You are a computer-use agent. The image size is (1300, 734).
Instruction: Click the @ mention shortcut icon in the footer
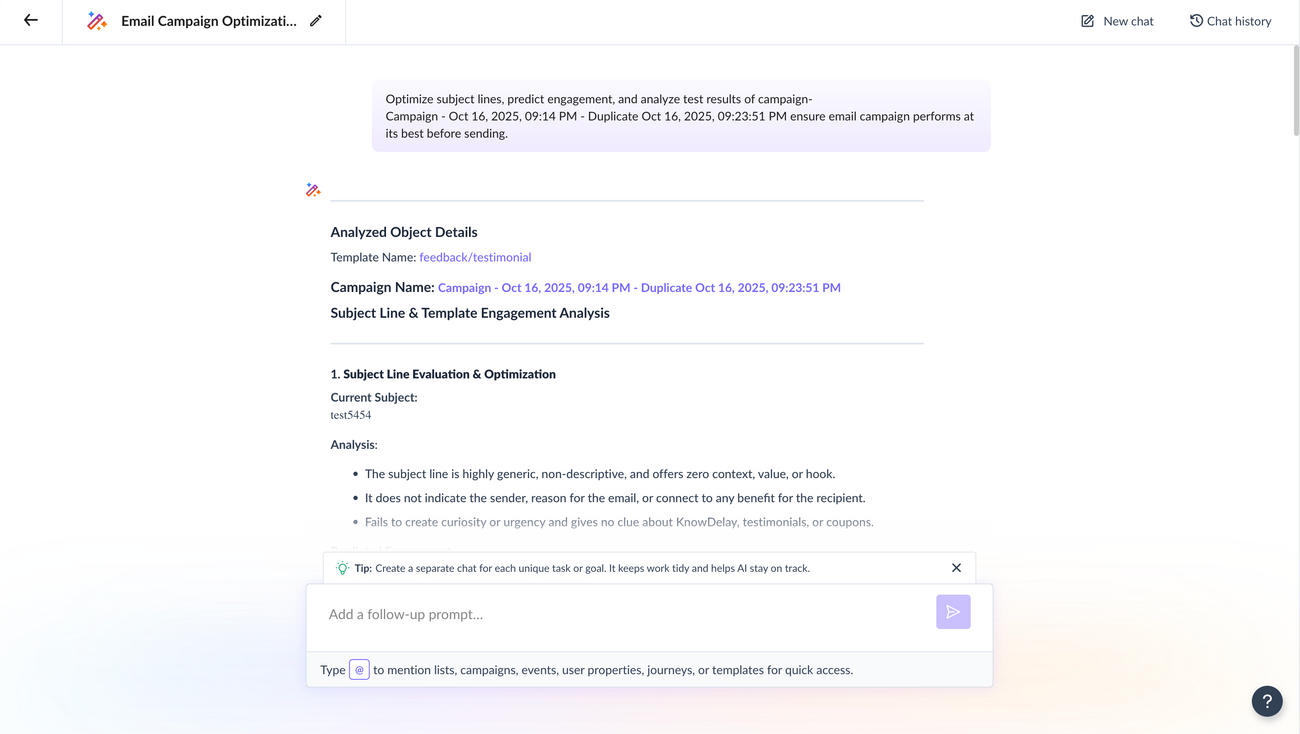358,669
